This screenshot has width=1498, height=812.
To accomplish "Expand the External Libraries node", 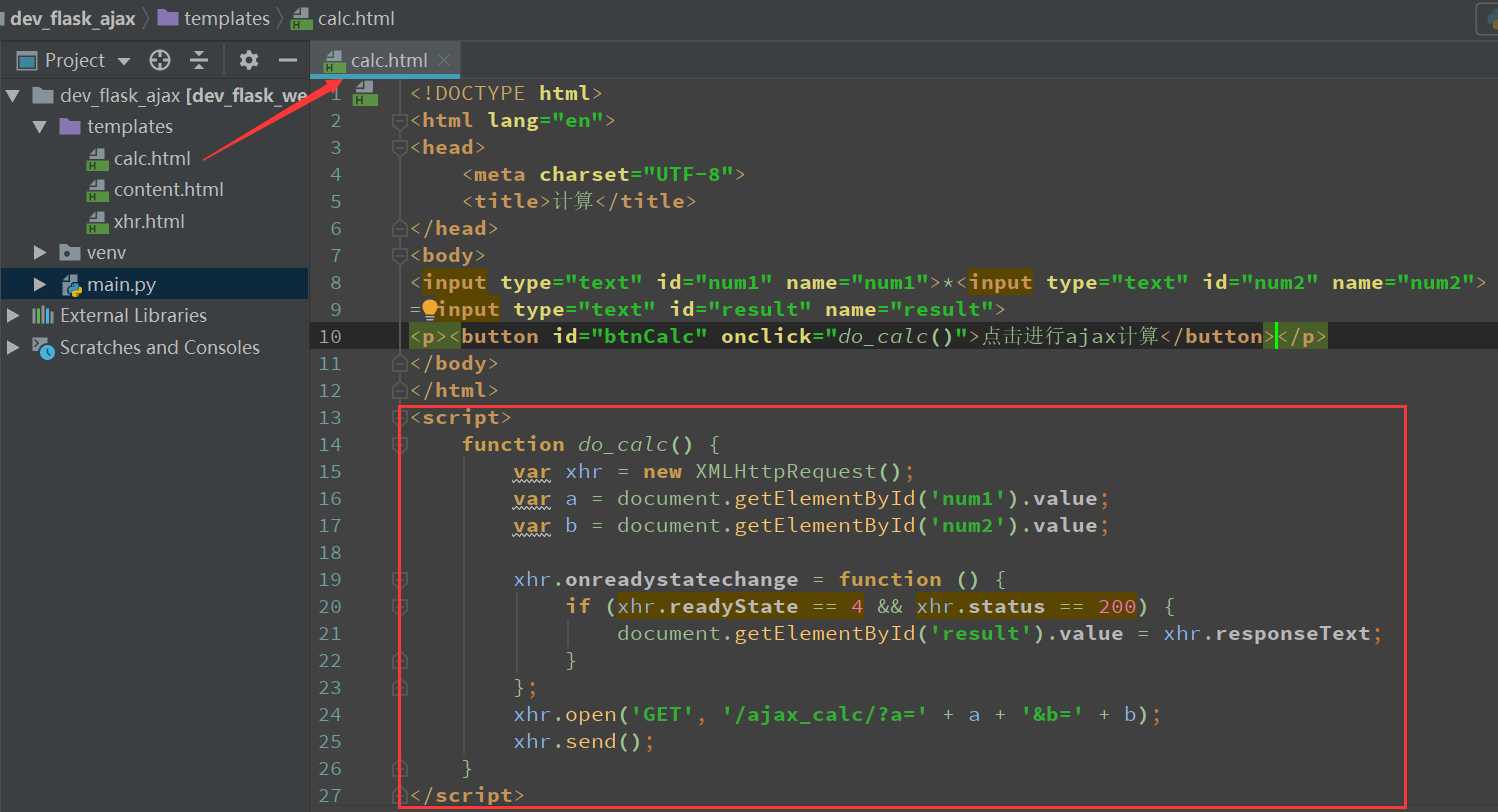I will 13,316.
